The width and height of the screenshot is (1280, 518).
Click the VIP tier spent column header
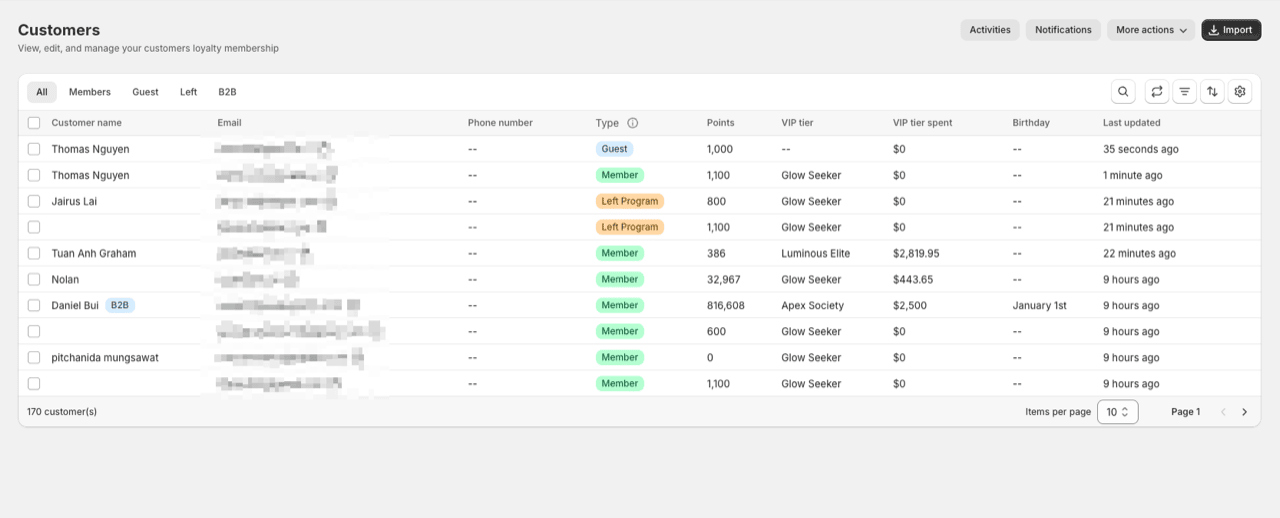pos(923,123)
